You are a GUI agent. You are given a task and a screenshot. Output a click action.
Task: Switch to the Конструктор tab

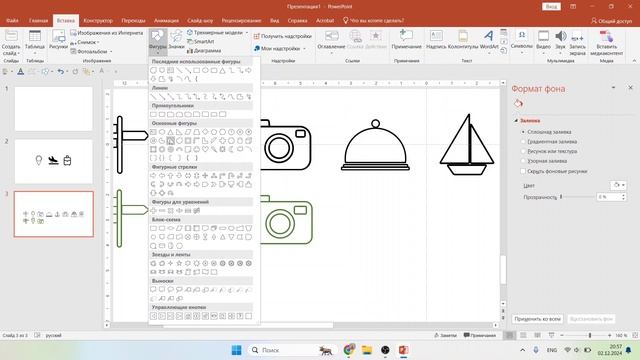click(x=98, y=20)
